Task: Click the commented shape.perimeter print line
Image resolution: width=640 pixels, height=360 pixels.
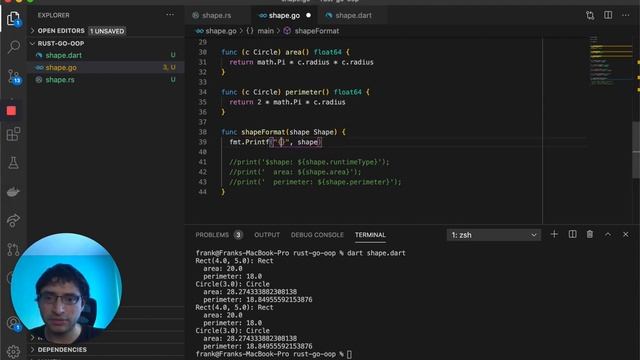Action: coord(315,182)
